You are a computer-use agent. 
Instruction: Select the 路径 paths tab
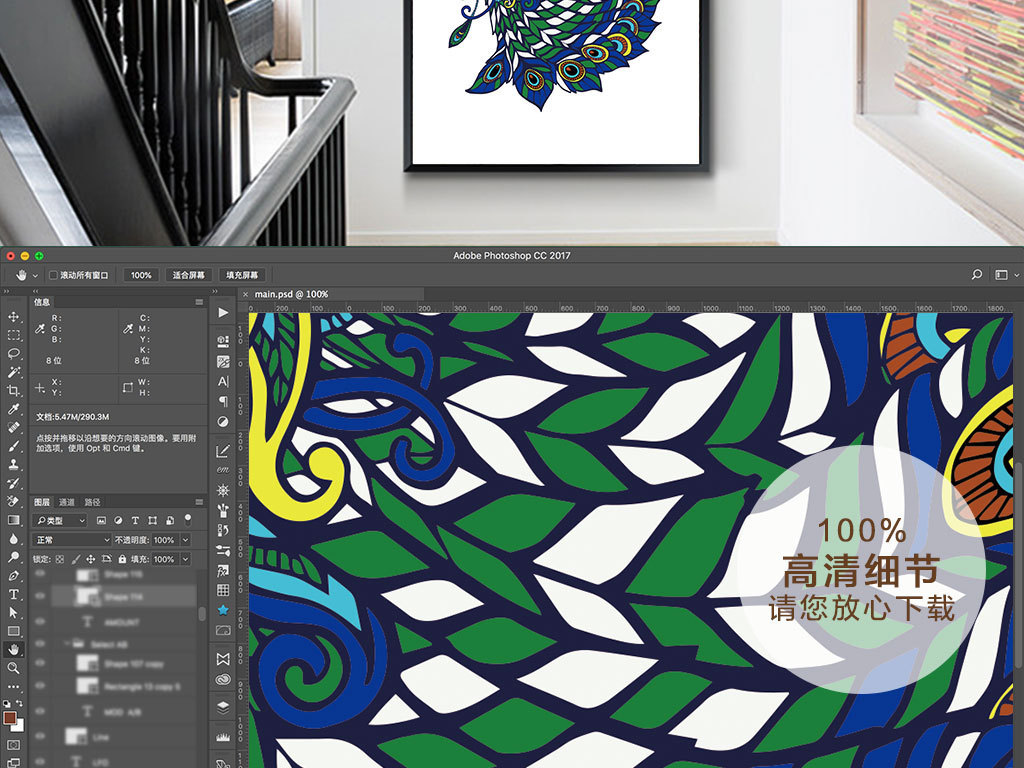[92, 502]
